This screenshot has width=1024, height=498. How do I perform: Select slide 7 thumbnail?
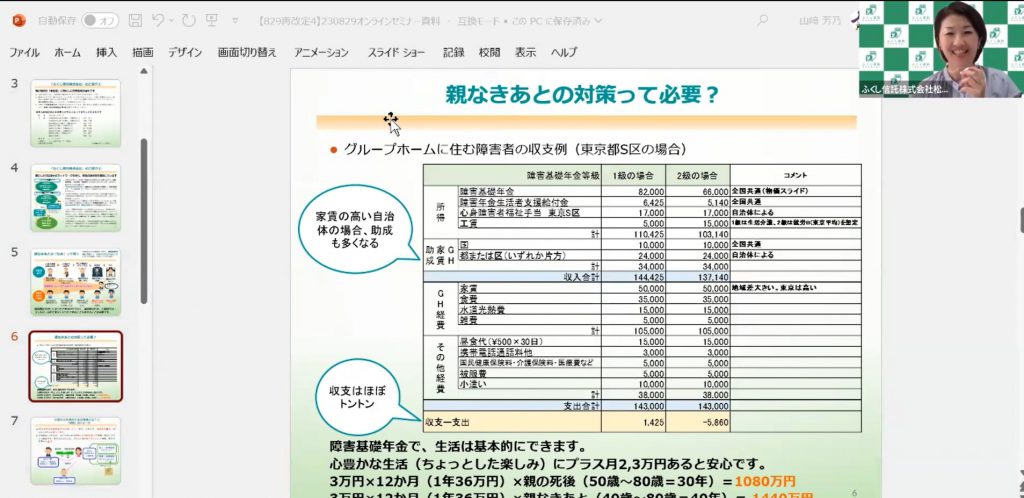(76, 450)
